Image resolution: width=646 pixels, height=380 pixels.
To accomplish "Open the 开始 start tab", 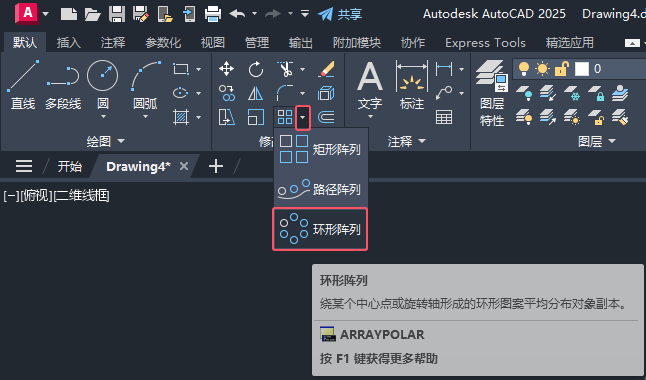I will (70, 167).
